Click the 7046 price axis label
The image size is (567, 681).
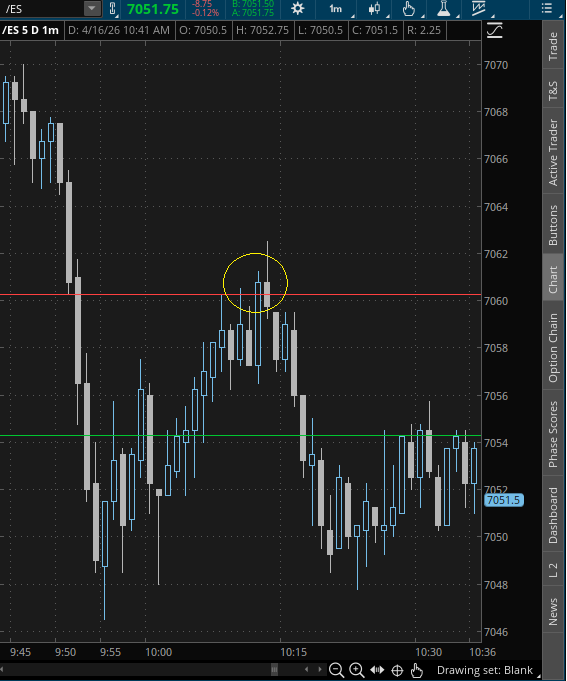[x=496, y=632]
